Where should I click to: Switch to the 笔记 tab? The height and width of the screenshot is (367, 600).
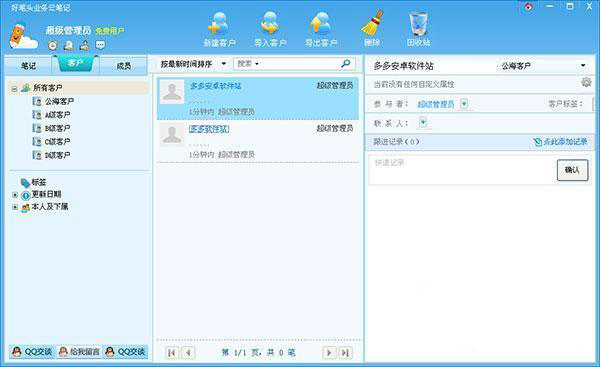click(x=28, y=66)
